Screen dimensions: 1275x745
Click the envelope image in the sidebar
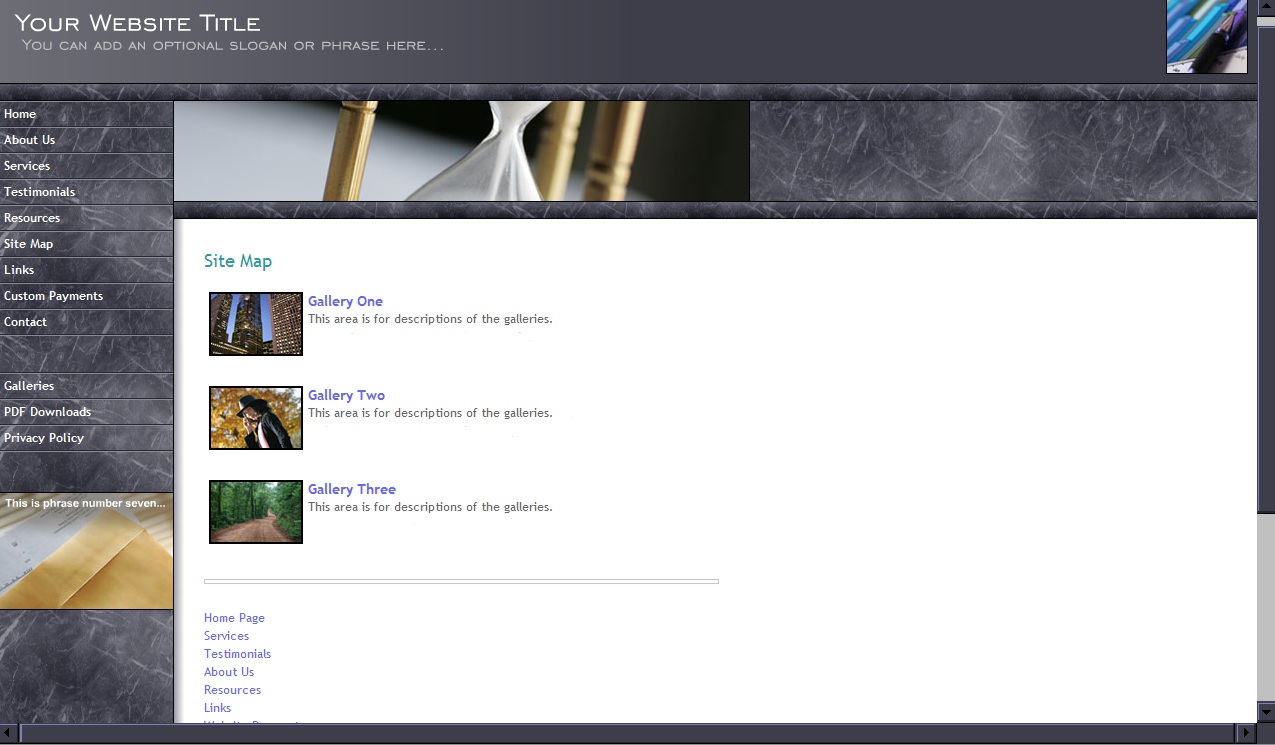click(x=86, y=551)
